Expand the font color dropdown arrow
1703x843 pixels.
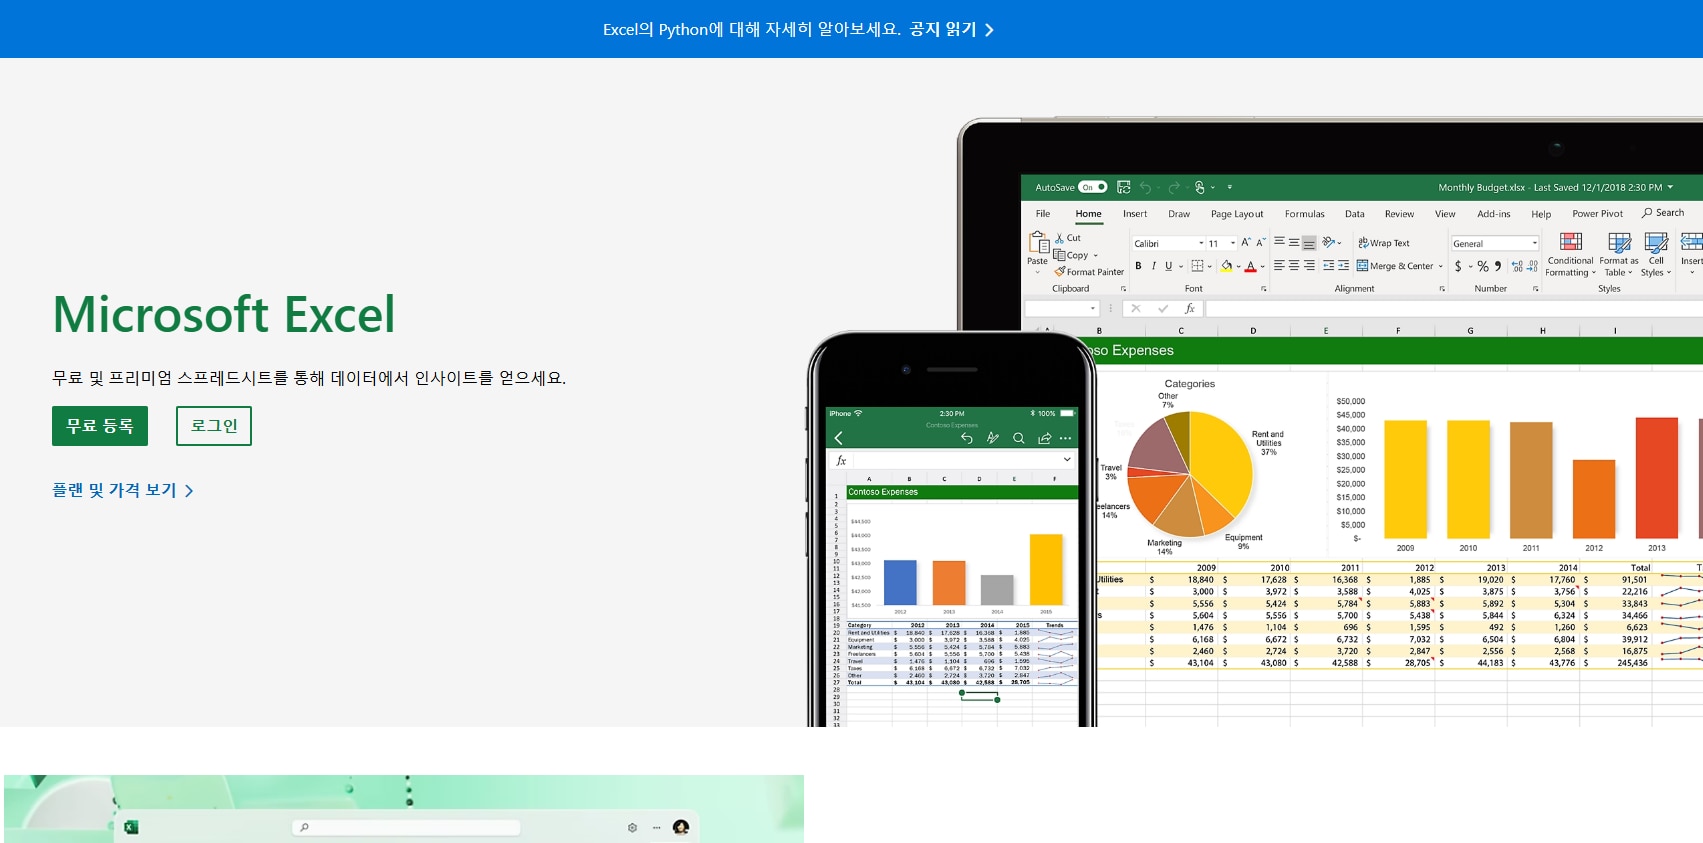[1262, 267]
